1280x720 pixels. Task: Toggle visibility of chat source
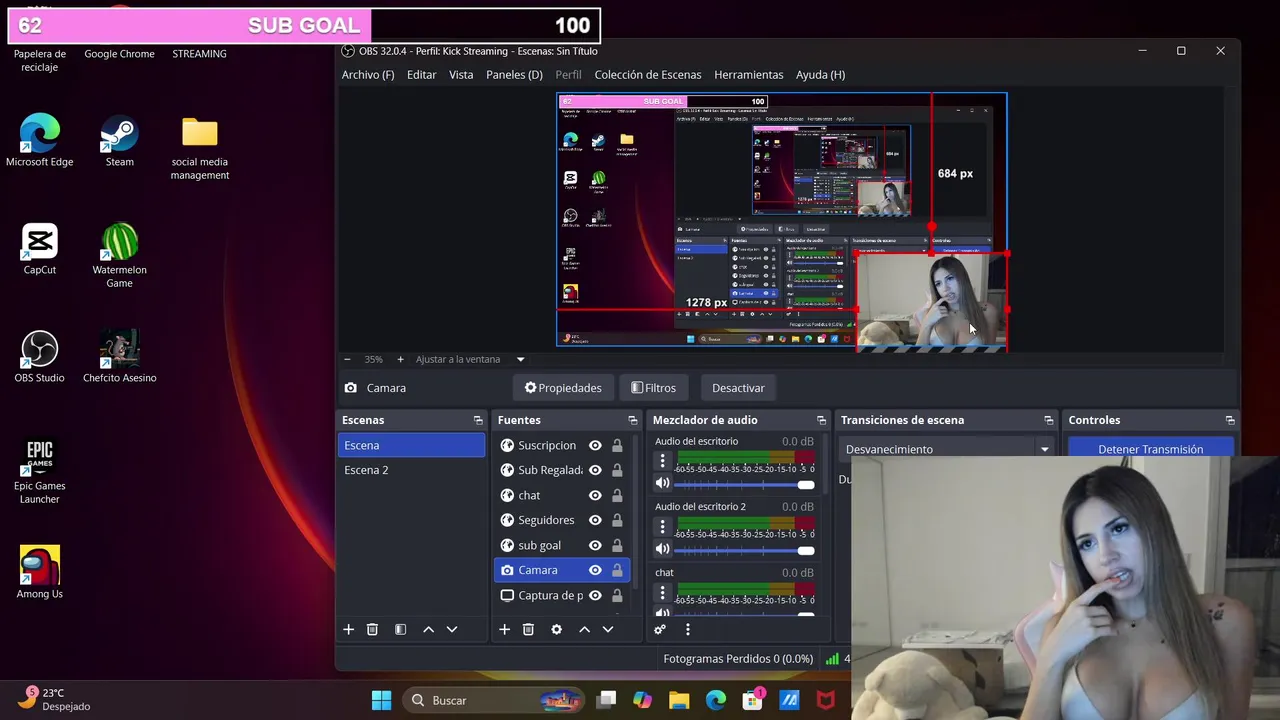point(595,495)
